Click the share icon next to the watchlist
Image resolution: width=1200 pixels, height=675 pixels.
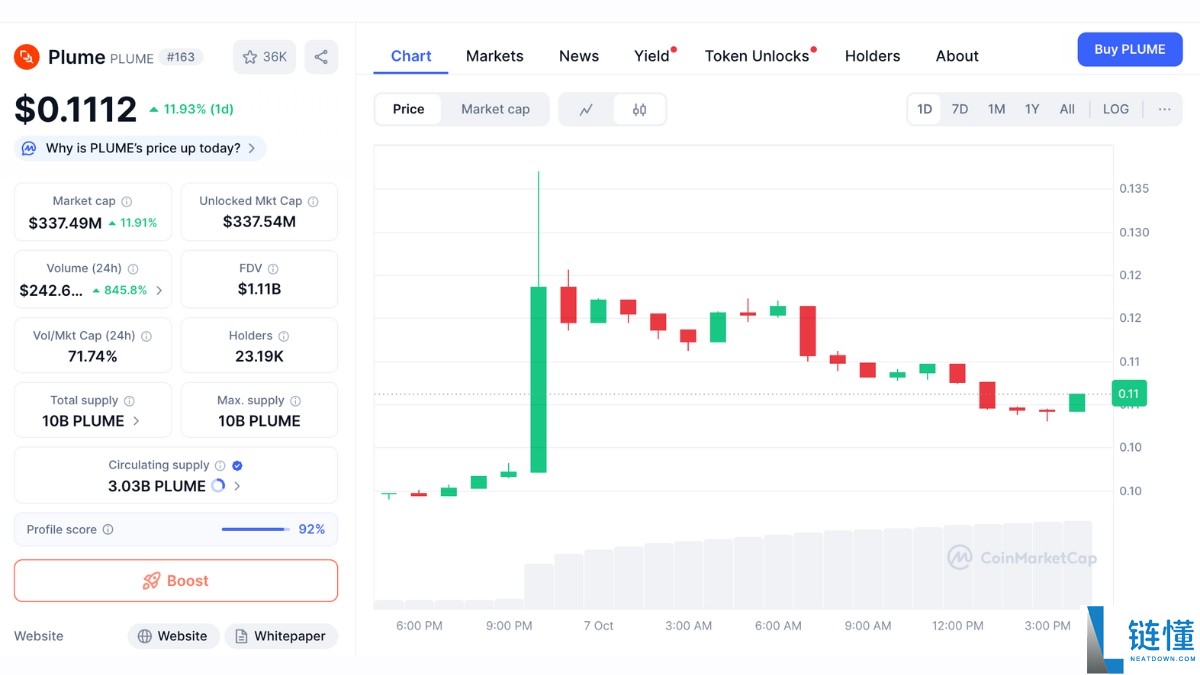(x=321, y=57)
